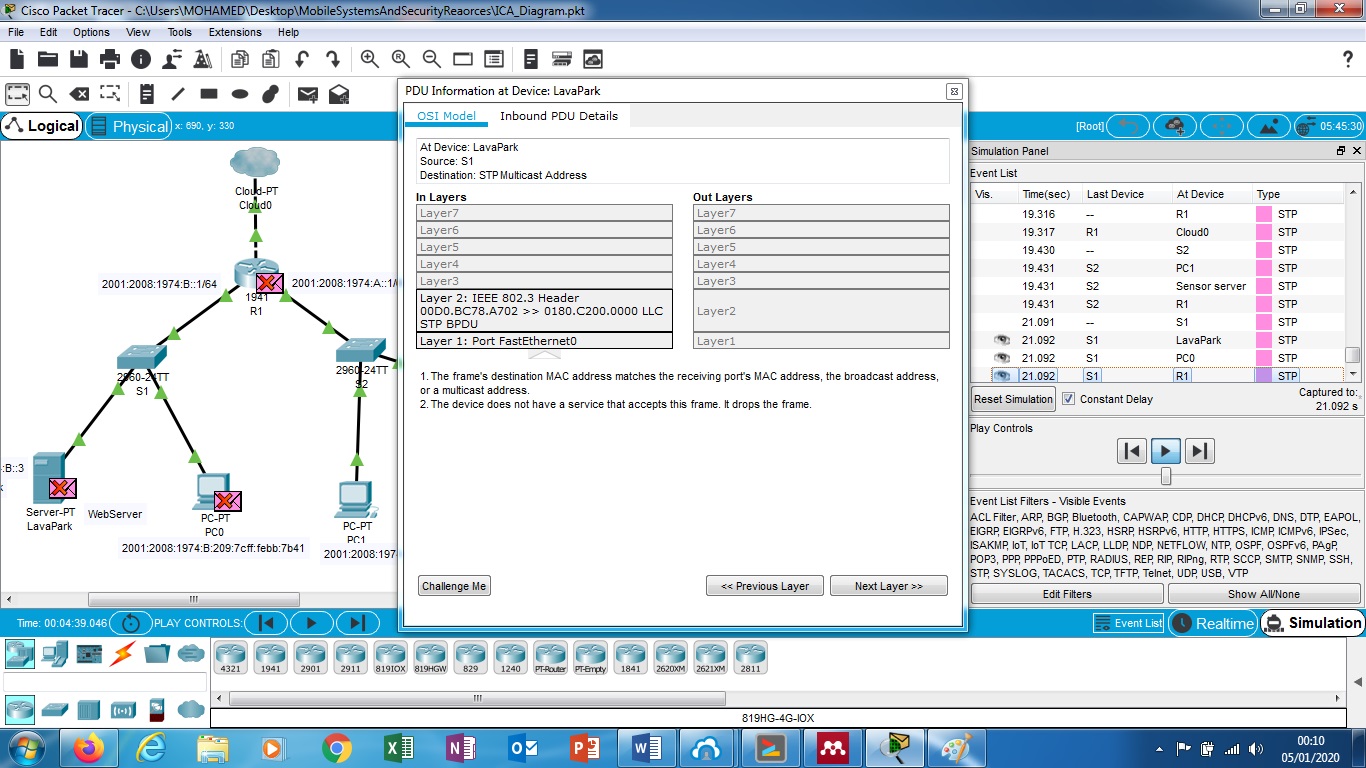Image resolution: width=1366 pixels, height=768 pixels.
Task: Switch to Inbound PDU Details tab
Action: (x=559, y=116)
